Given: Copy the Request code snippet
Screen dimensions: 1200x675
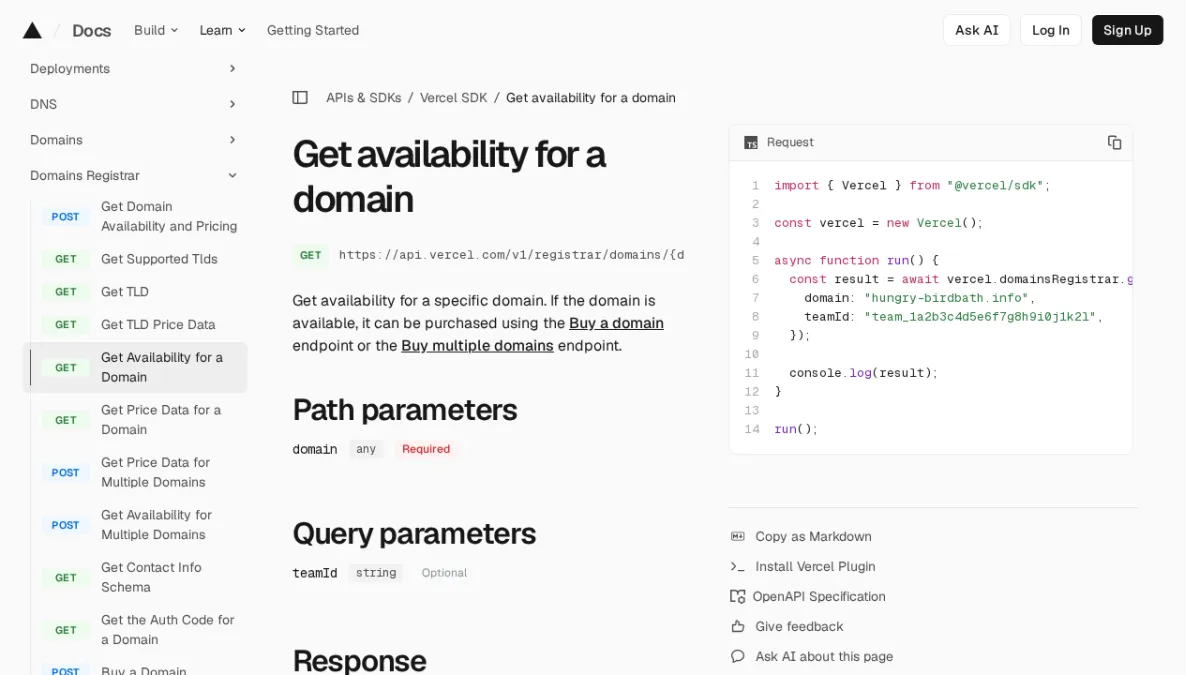Looking at the screenshot, I should tap(1114, 143).
